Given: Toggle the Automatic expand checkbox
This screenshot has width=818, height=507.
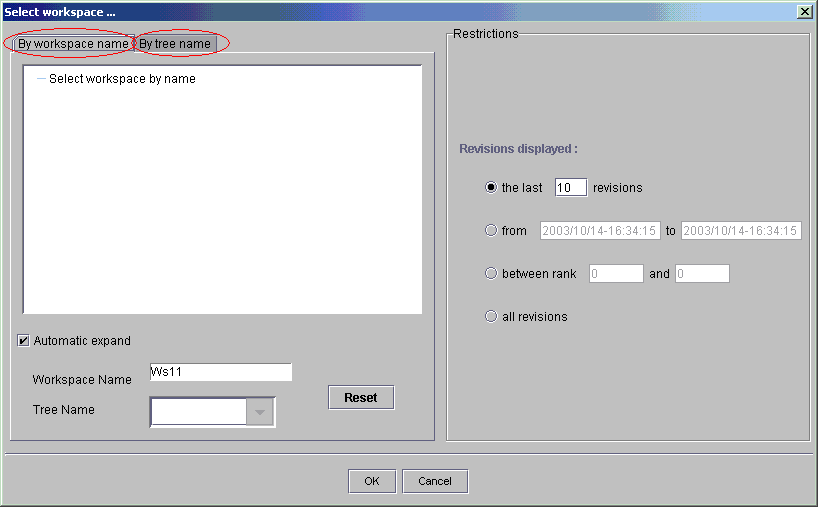Looking at the screenshot, I should 23,341.
